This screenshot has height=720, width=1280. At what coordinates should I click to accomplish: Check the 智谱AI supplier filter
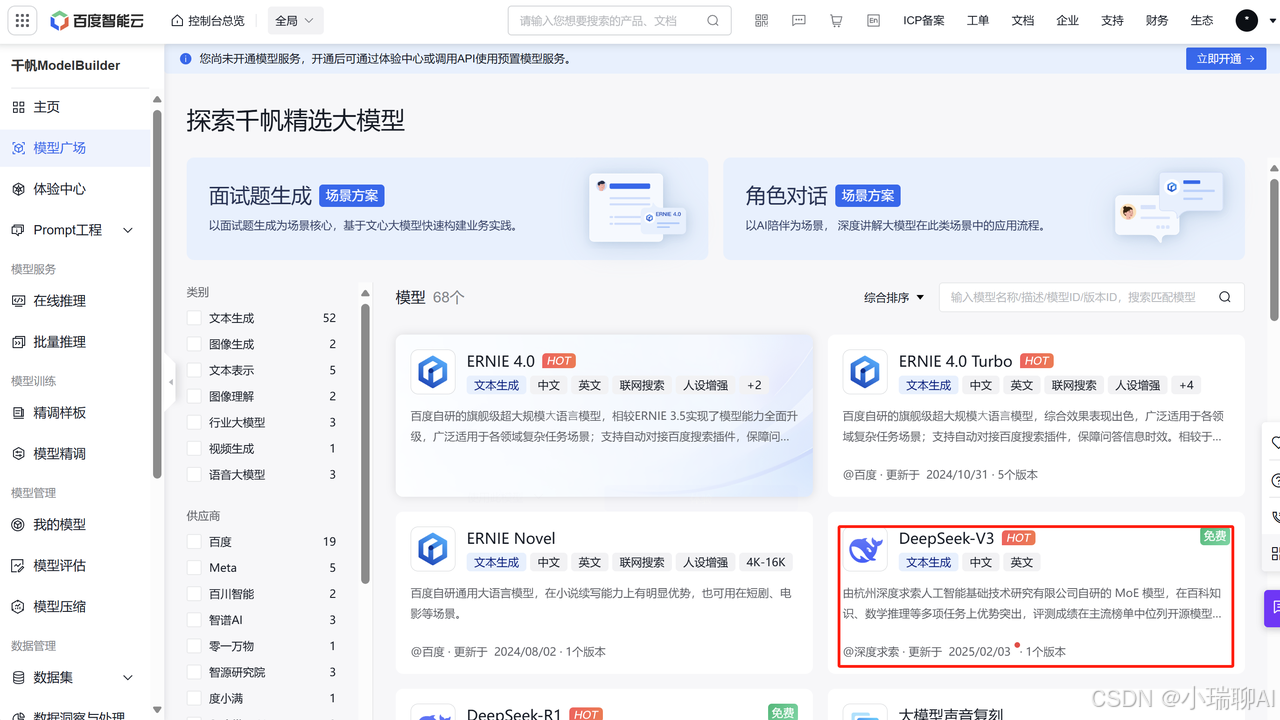point(194,620)
